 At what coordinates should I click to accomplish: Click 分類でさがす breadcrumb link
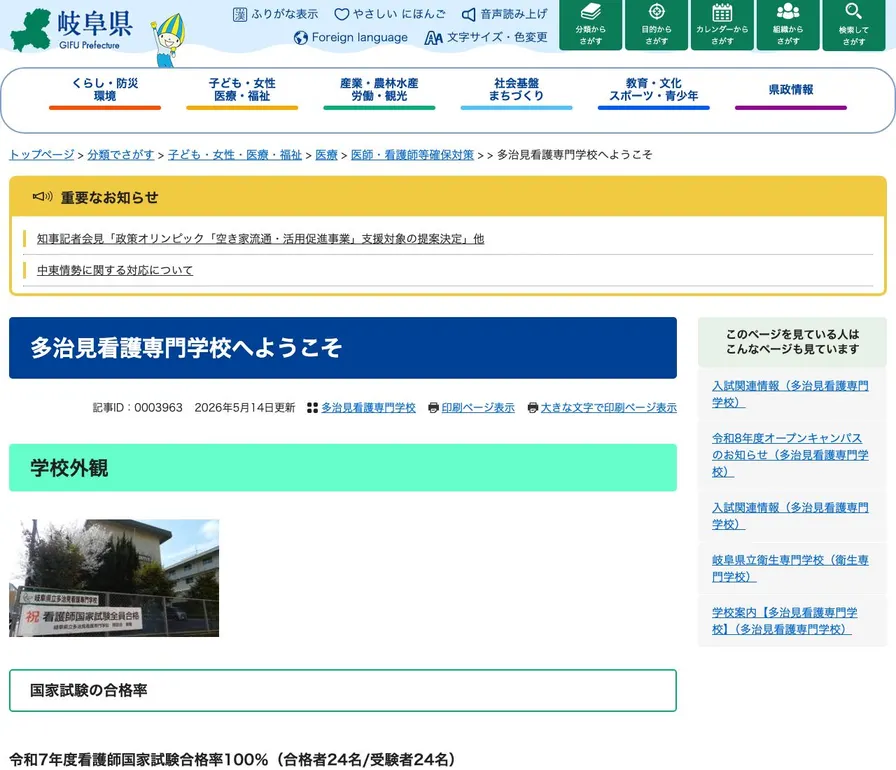tap(121, 154)
